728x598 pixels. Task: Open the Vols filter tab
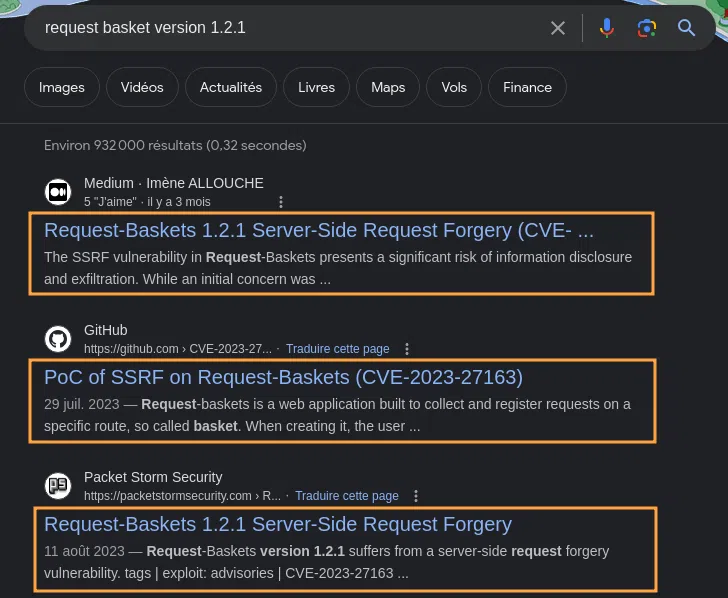[x=454, y=87]
